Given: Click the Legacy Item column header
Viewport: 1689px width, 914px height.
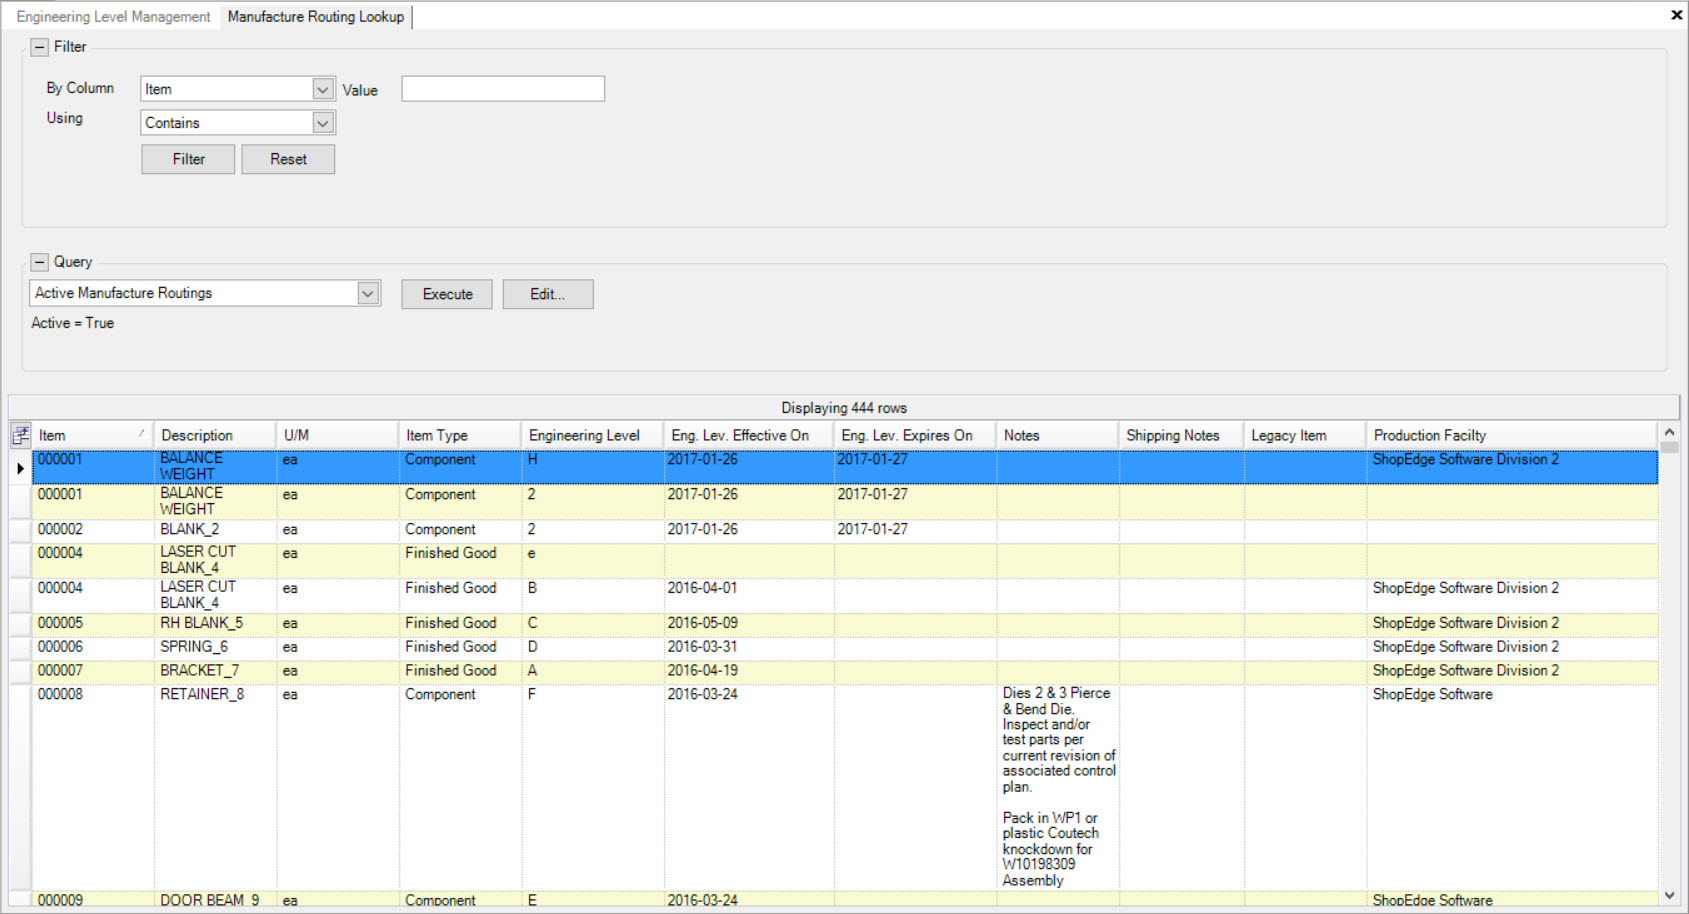Looking at the screenshot, I should [1305, 435].
